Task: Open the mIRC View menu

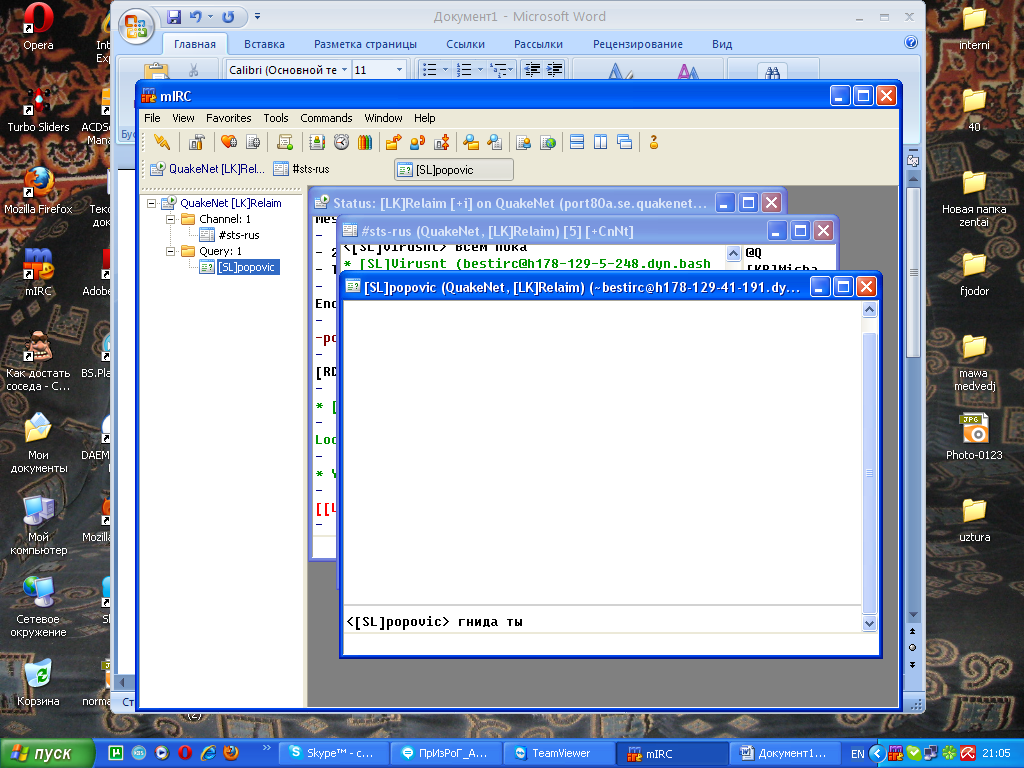Action: [183, 118]
